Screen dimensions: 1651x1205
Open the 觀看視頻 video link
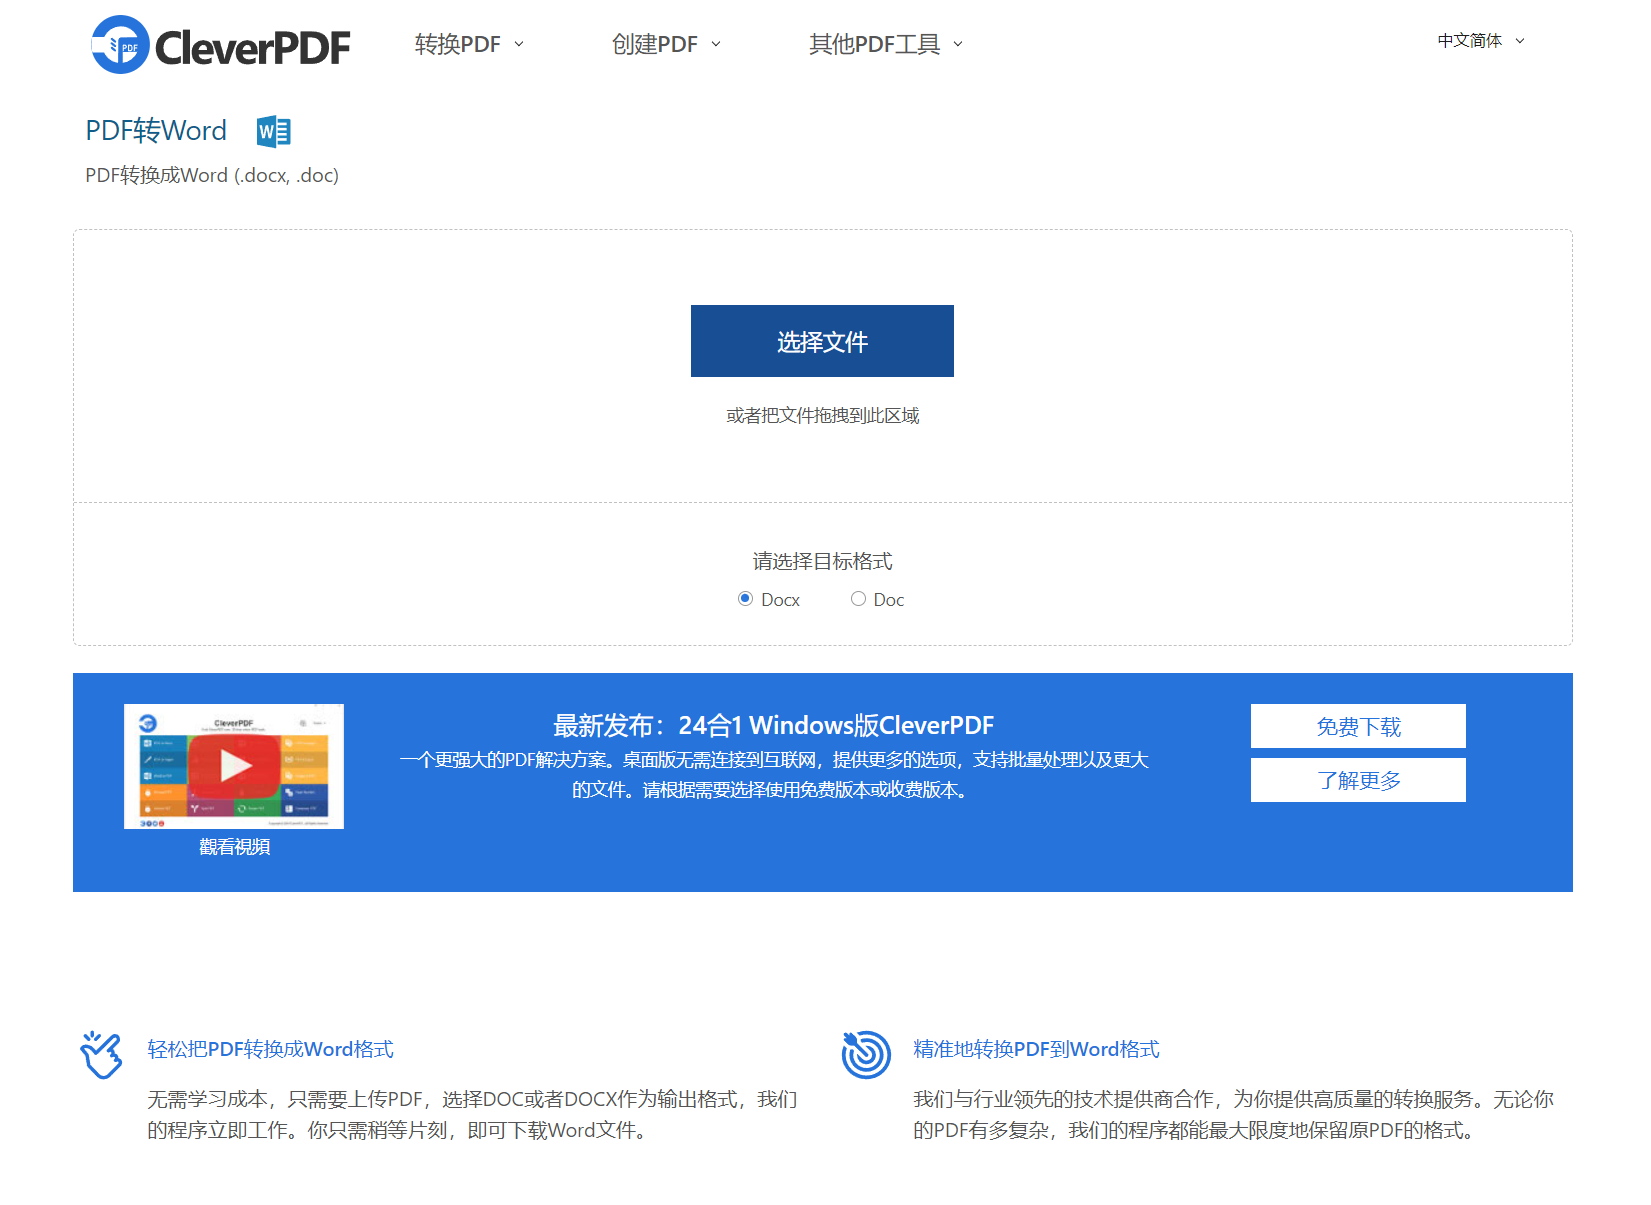[x=237, y=847]
